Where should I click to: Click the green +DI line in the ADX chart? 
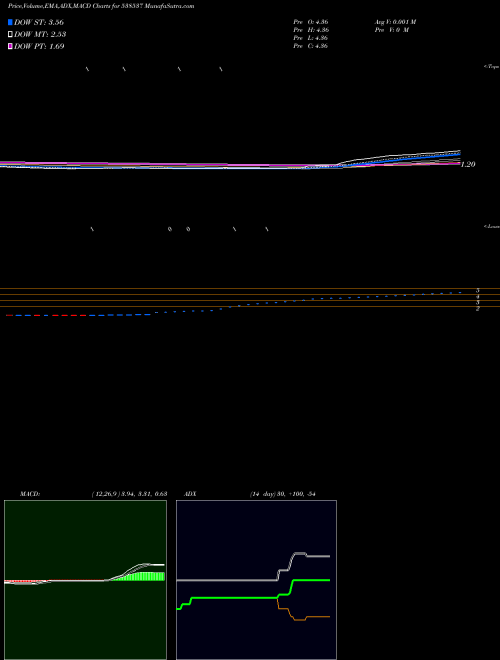(236, 598)
